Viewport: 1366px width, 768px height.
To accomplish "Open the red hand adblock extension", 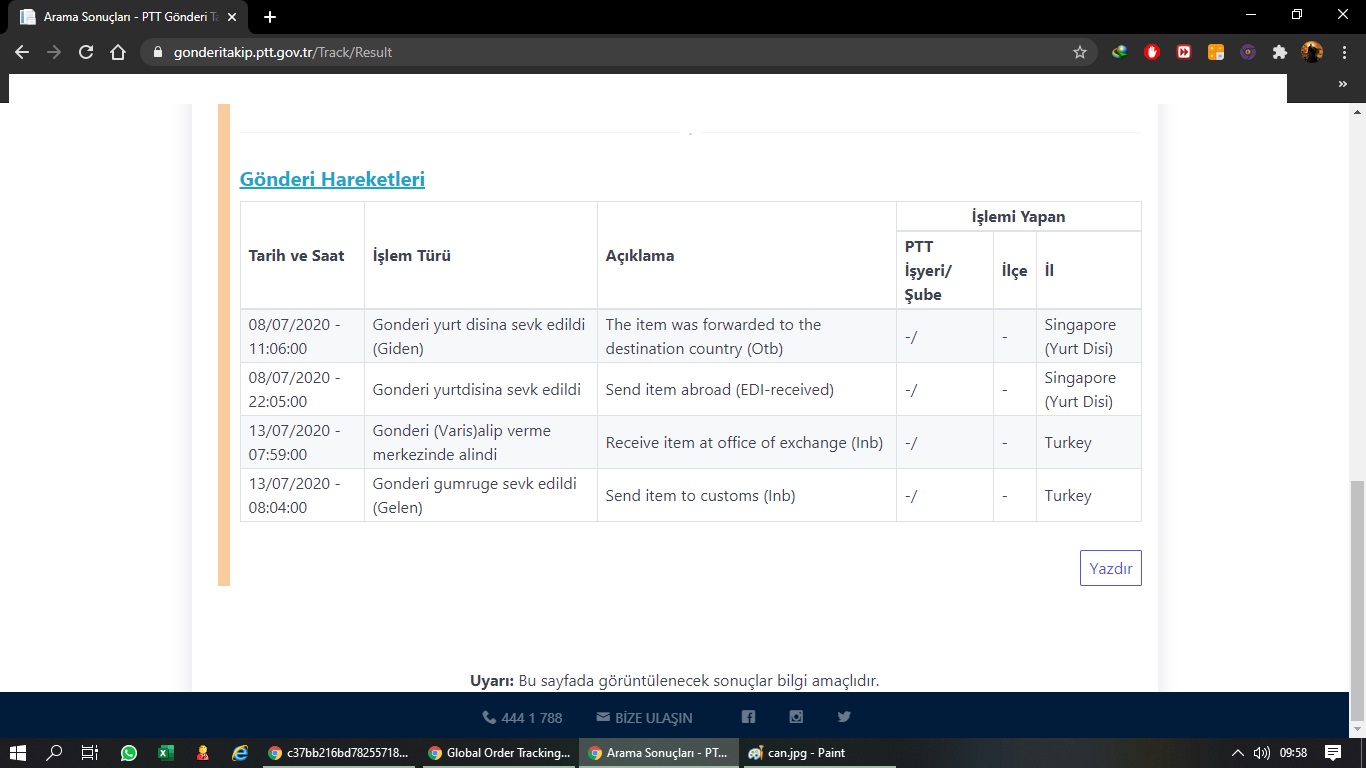I will pyautogui.click(x=1152, y=52).
